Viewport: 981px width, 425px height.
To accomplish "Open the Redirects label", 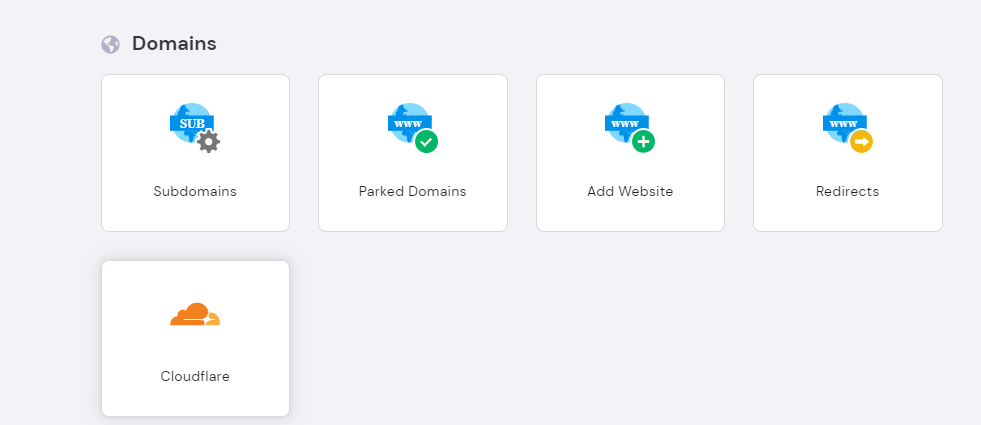I will (848, 191).
